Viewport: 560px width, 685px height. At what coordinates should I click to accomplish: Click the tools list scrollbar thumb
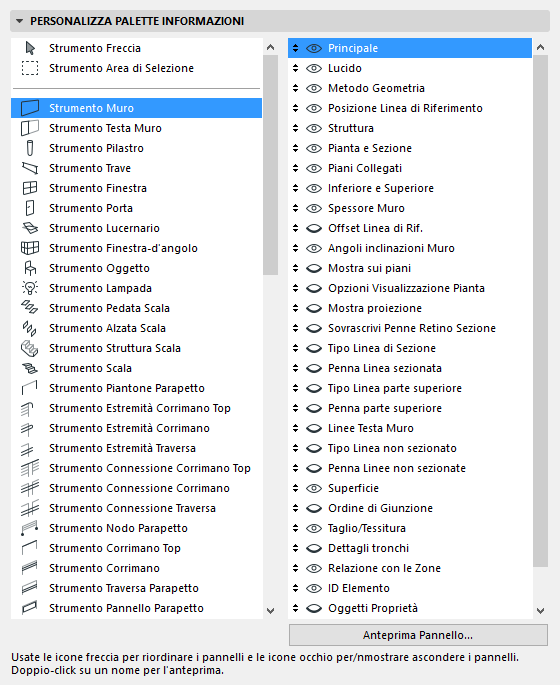click(270, 165)
